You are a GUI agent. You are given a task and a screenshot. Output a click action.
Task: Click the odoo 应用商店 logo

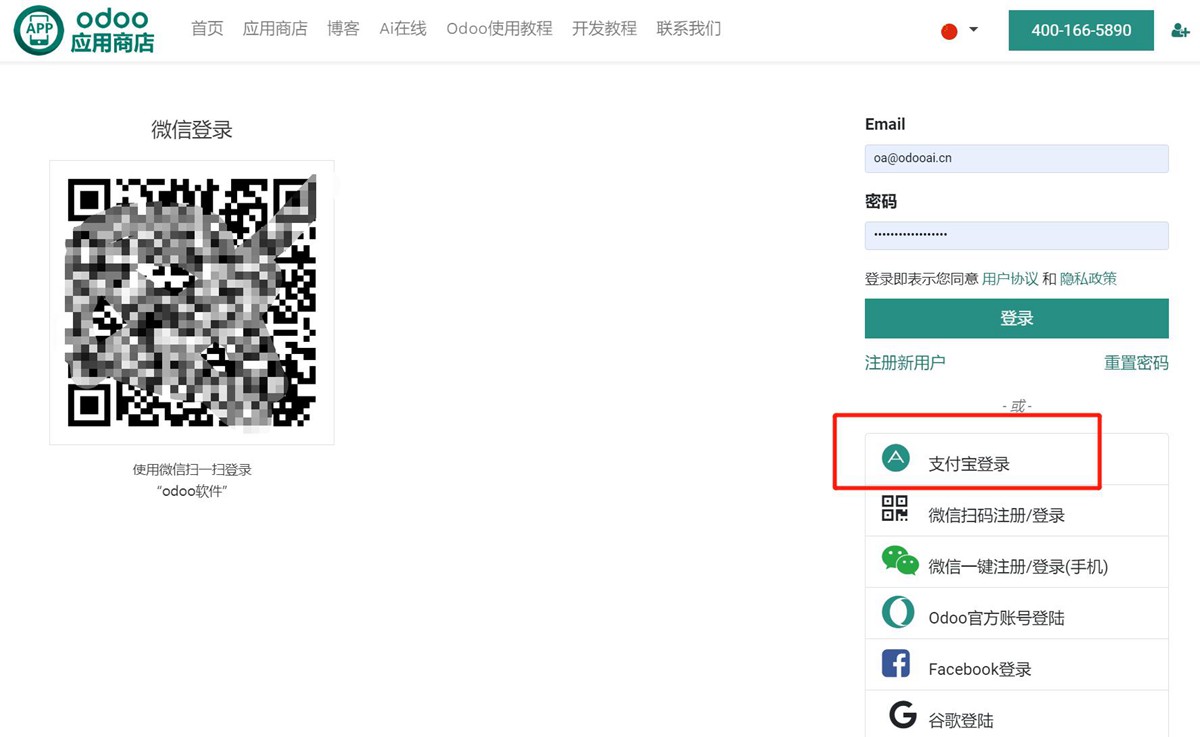(84, 31)
